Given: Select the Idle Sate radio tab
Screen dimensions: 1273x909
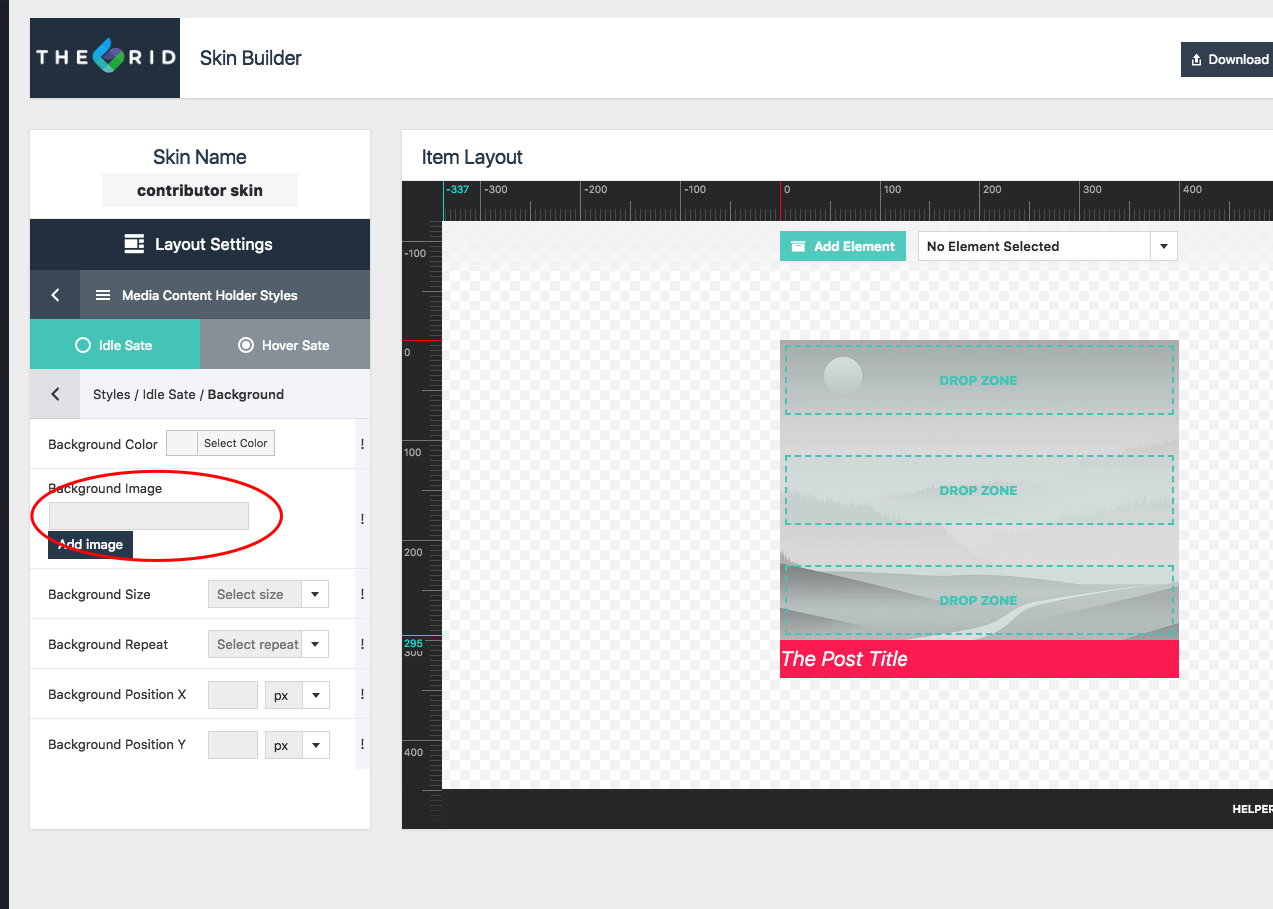Looking at the screenshot, I should click(115, 345).
